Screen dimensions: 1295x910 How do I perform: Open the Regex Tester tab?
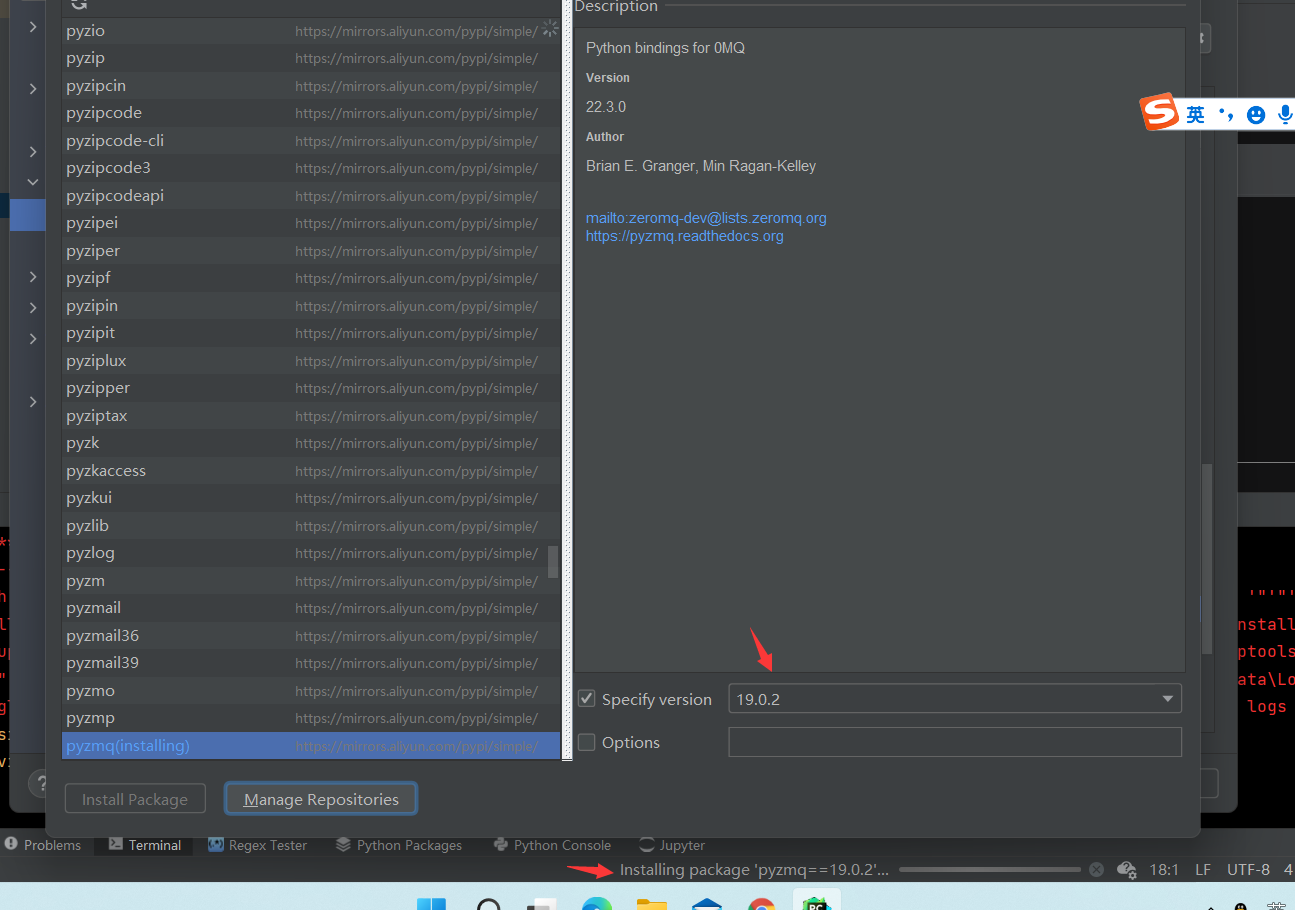(x=257, y=845)
